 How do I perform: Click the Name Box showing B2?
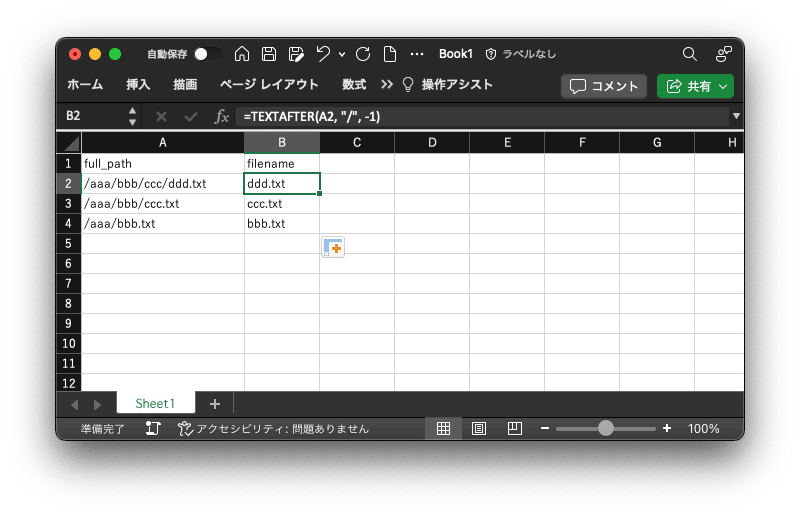point(94,116)
